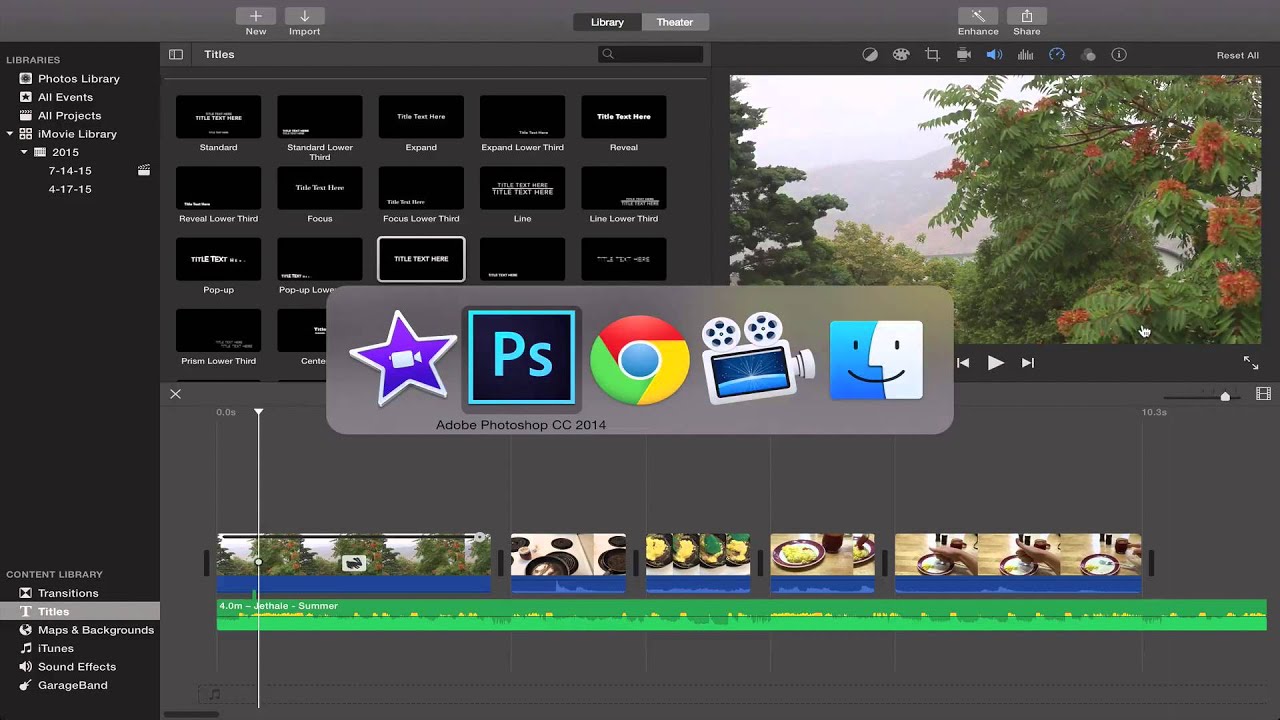Open the color balance adjustment
Screen dimensions: 1280x720
(x=870, y=55)
